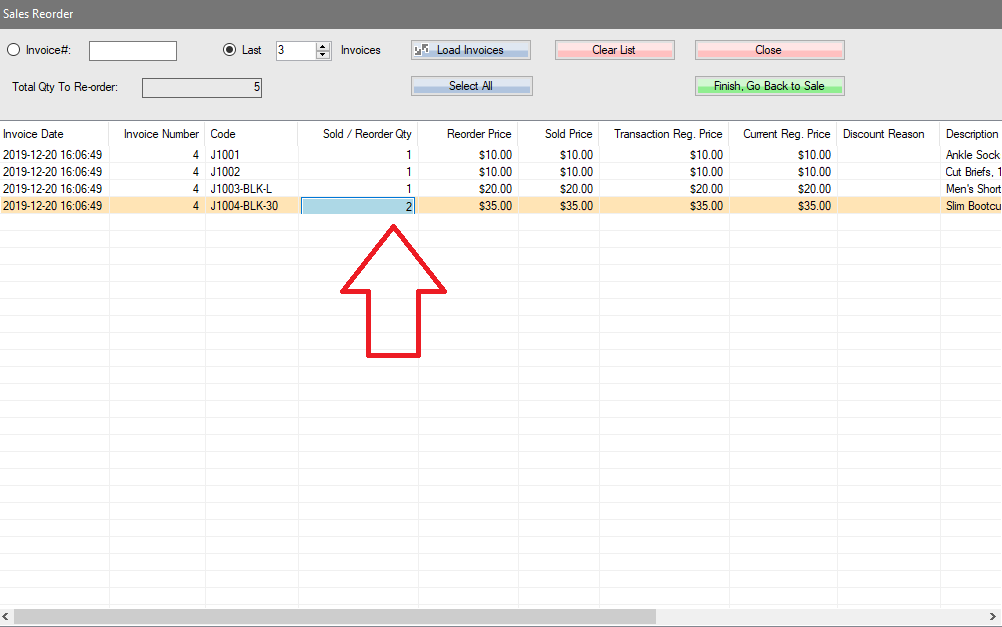Screen dimensions: 1002x627
Task: Click the Slim Bootcut description cell
Action: pyautogui.click(x=971, y=206)
